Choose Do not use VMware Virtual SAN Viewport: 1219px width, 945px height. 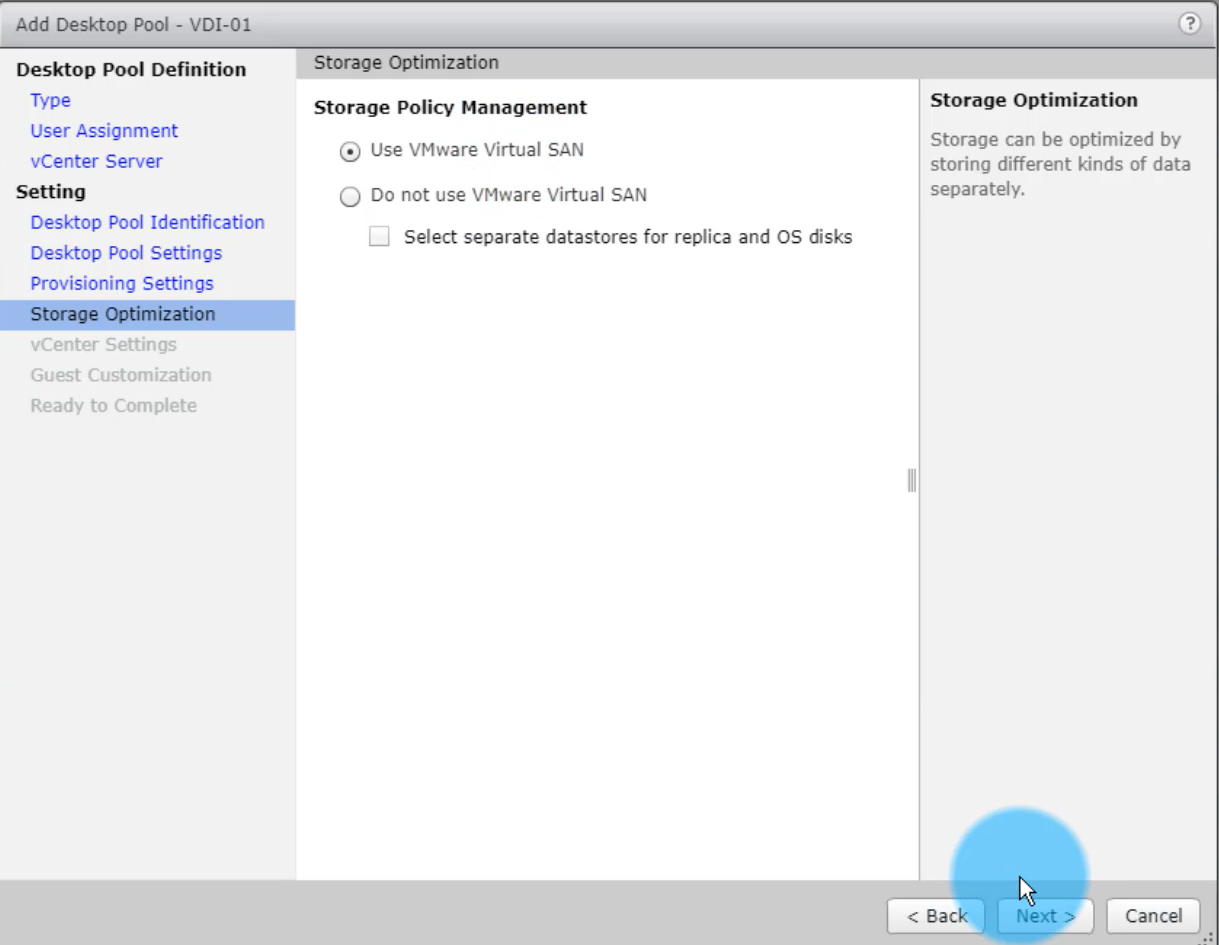[350, 197]
